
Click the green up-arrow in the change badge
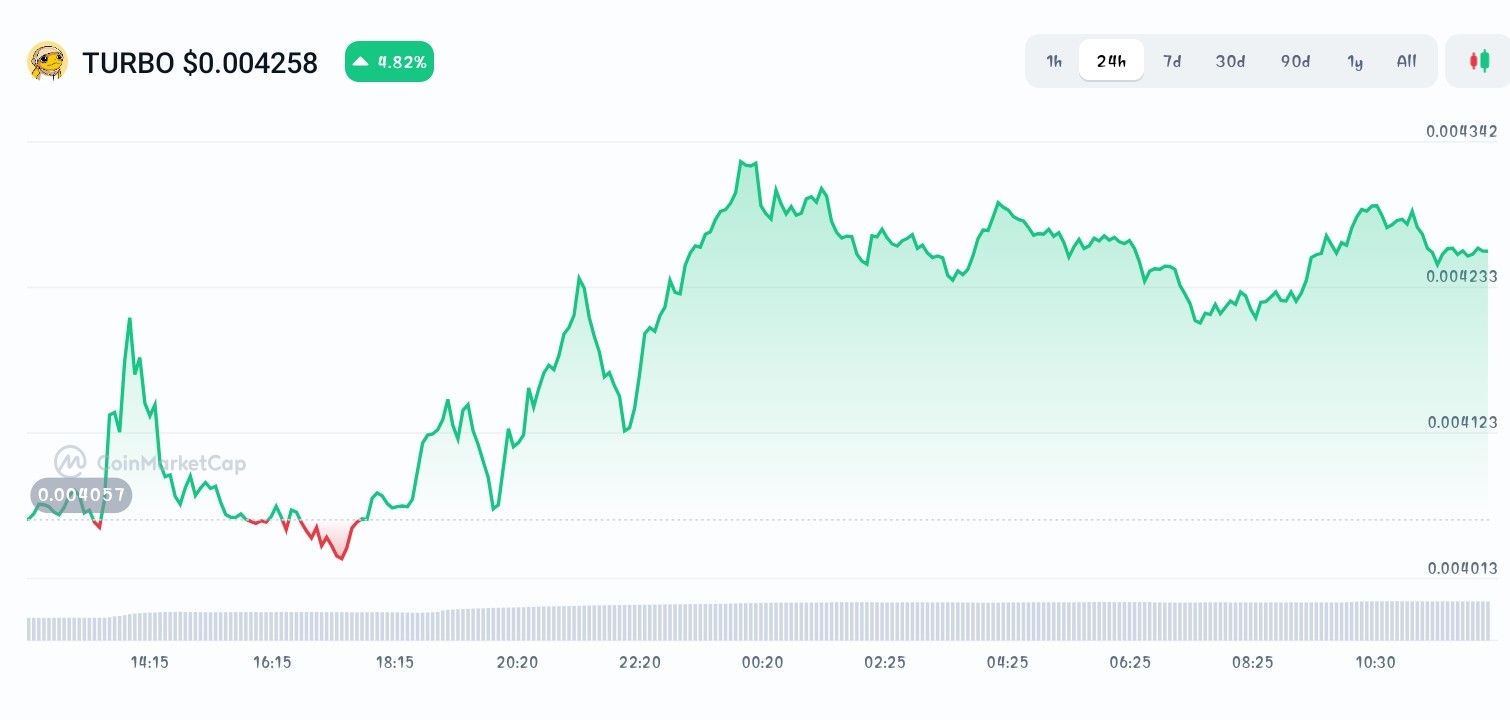(361, 61)
